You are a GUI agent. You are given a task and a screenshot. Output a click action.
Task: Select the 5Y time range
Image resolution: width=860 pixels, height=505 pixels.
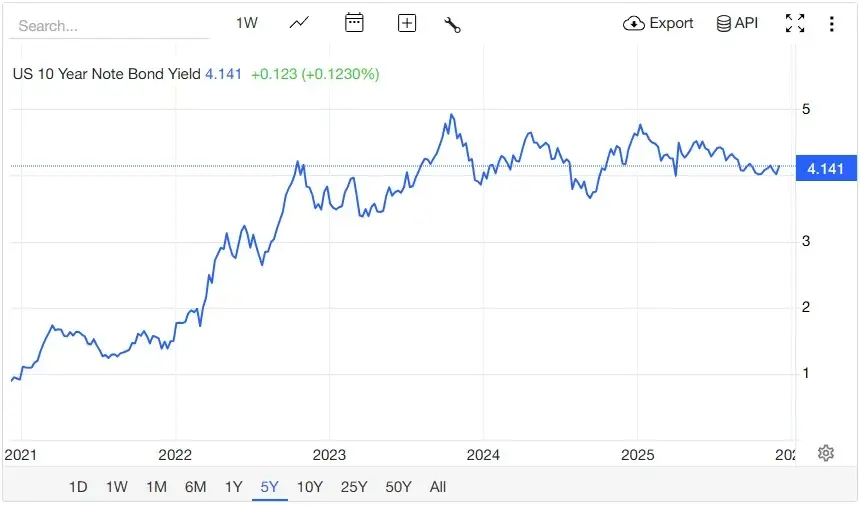click(270, 487)
